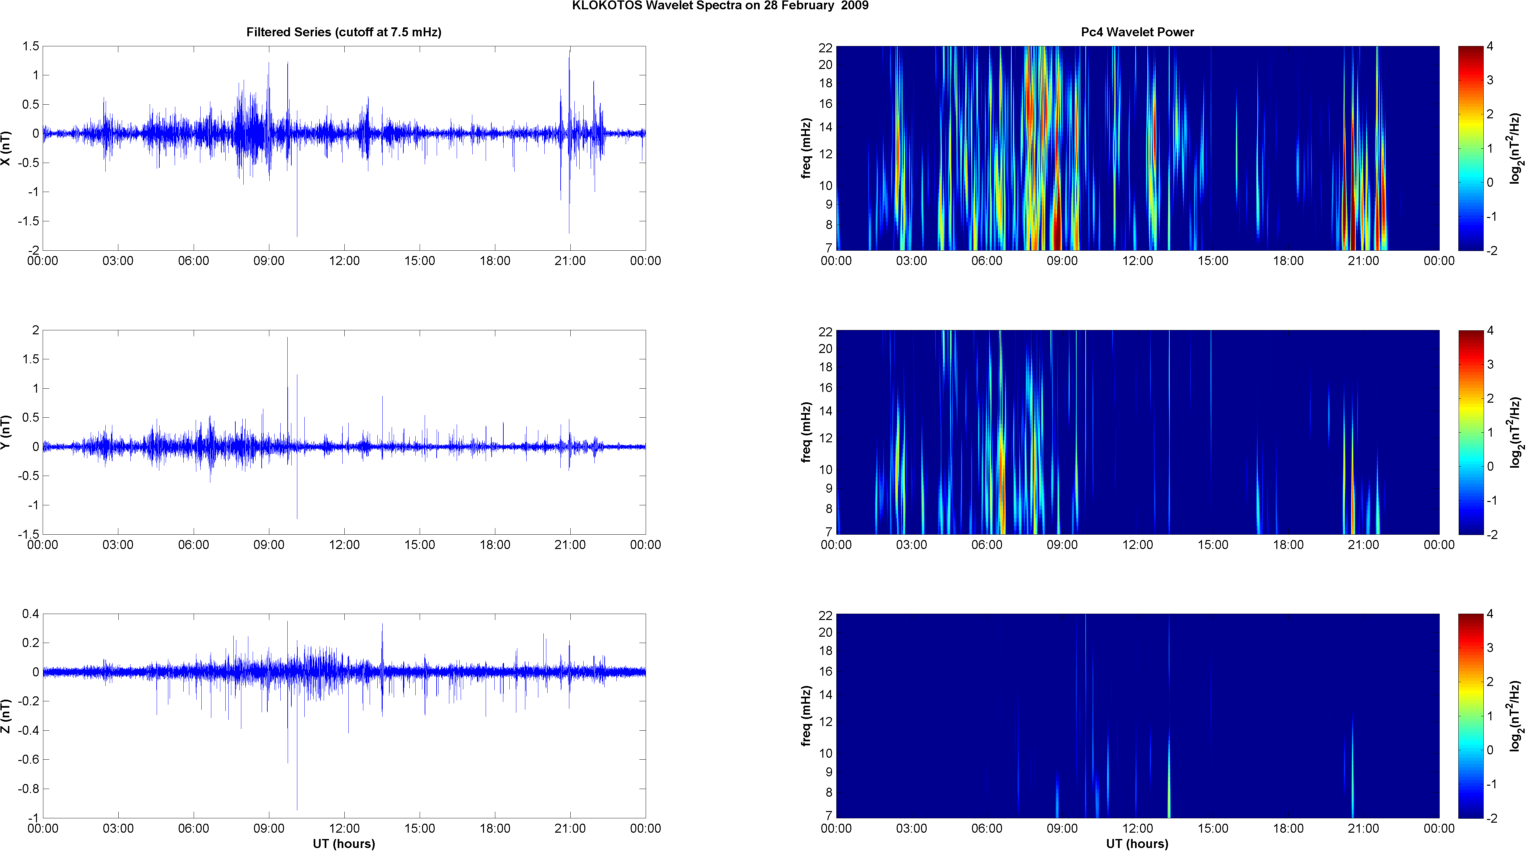Click the top wavelet power spectrogram
Viewport: 1526px width, 851px height.
[1137, 148]
